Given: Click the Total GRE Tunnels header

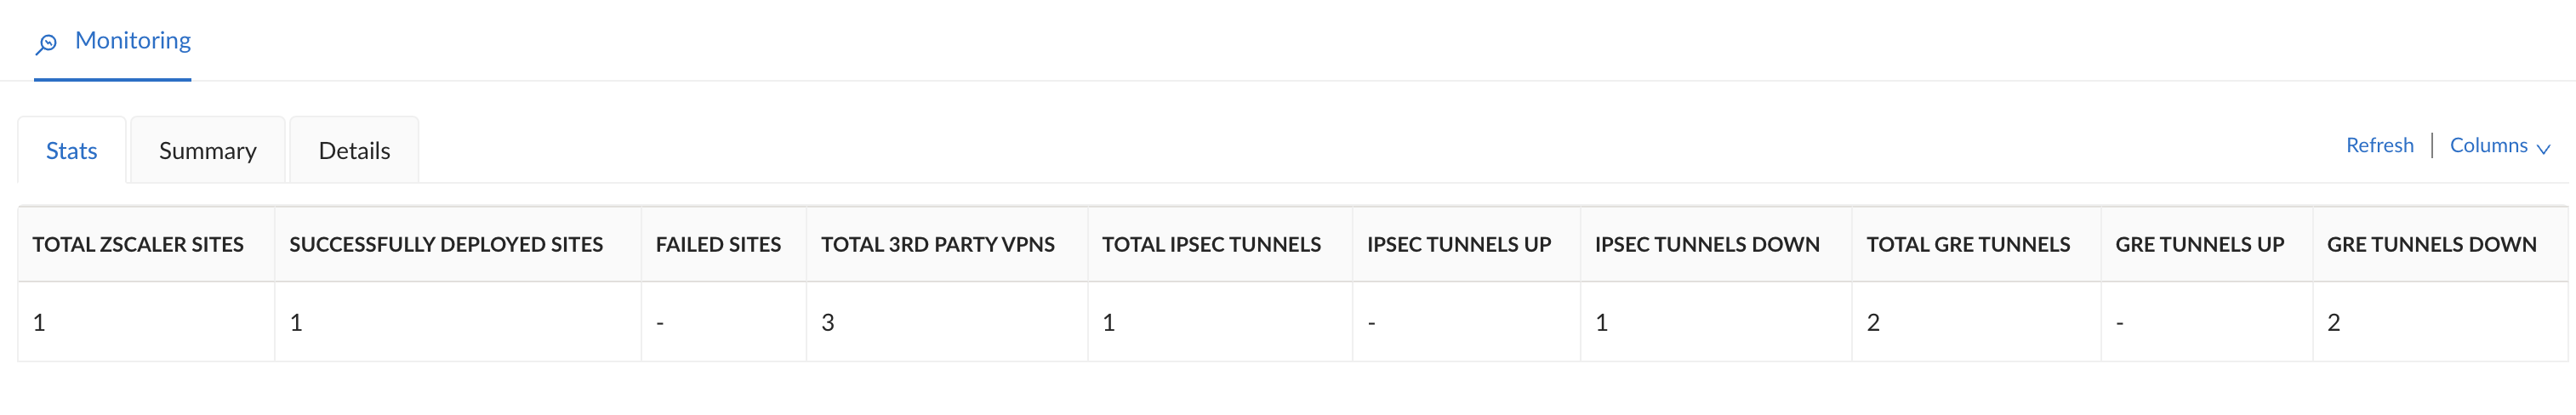Looking at the screenshot, I should (x=1967, y=245).
